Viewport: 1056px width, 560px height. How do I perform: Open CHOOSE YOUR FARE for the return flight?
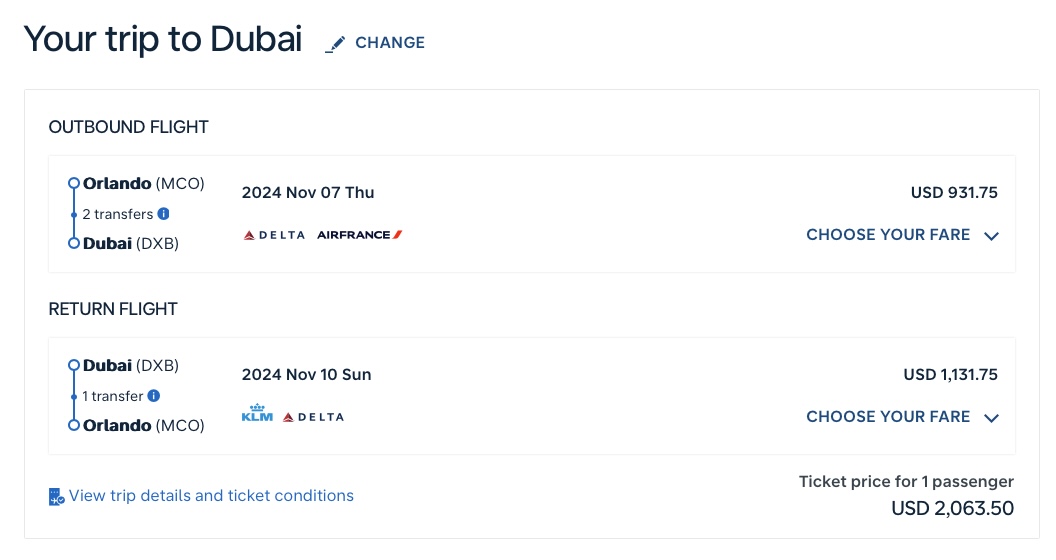click(888, 417)
